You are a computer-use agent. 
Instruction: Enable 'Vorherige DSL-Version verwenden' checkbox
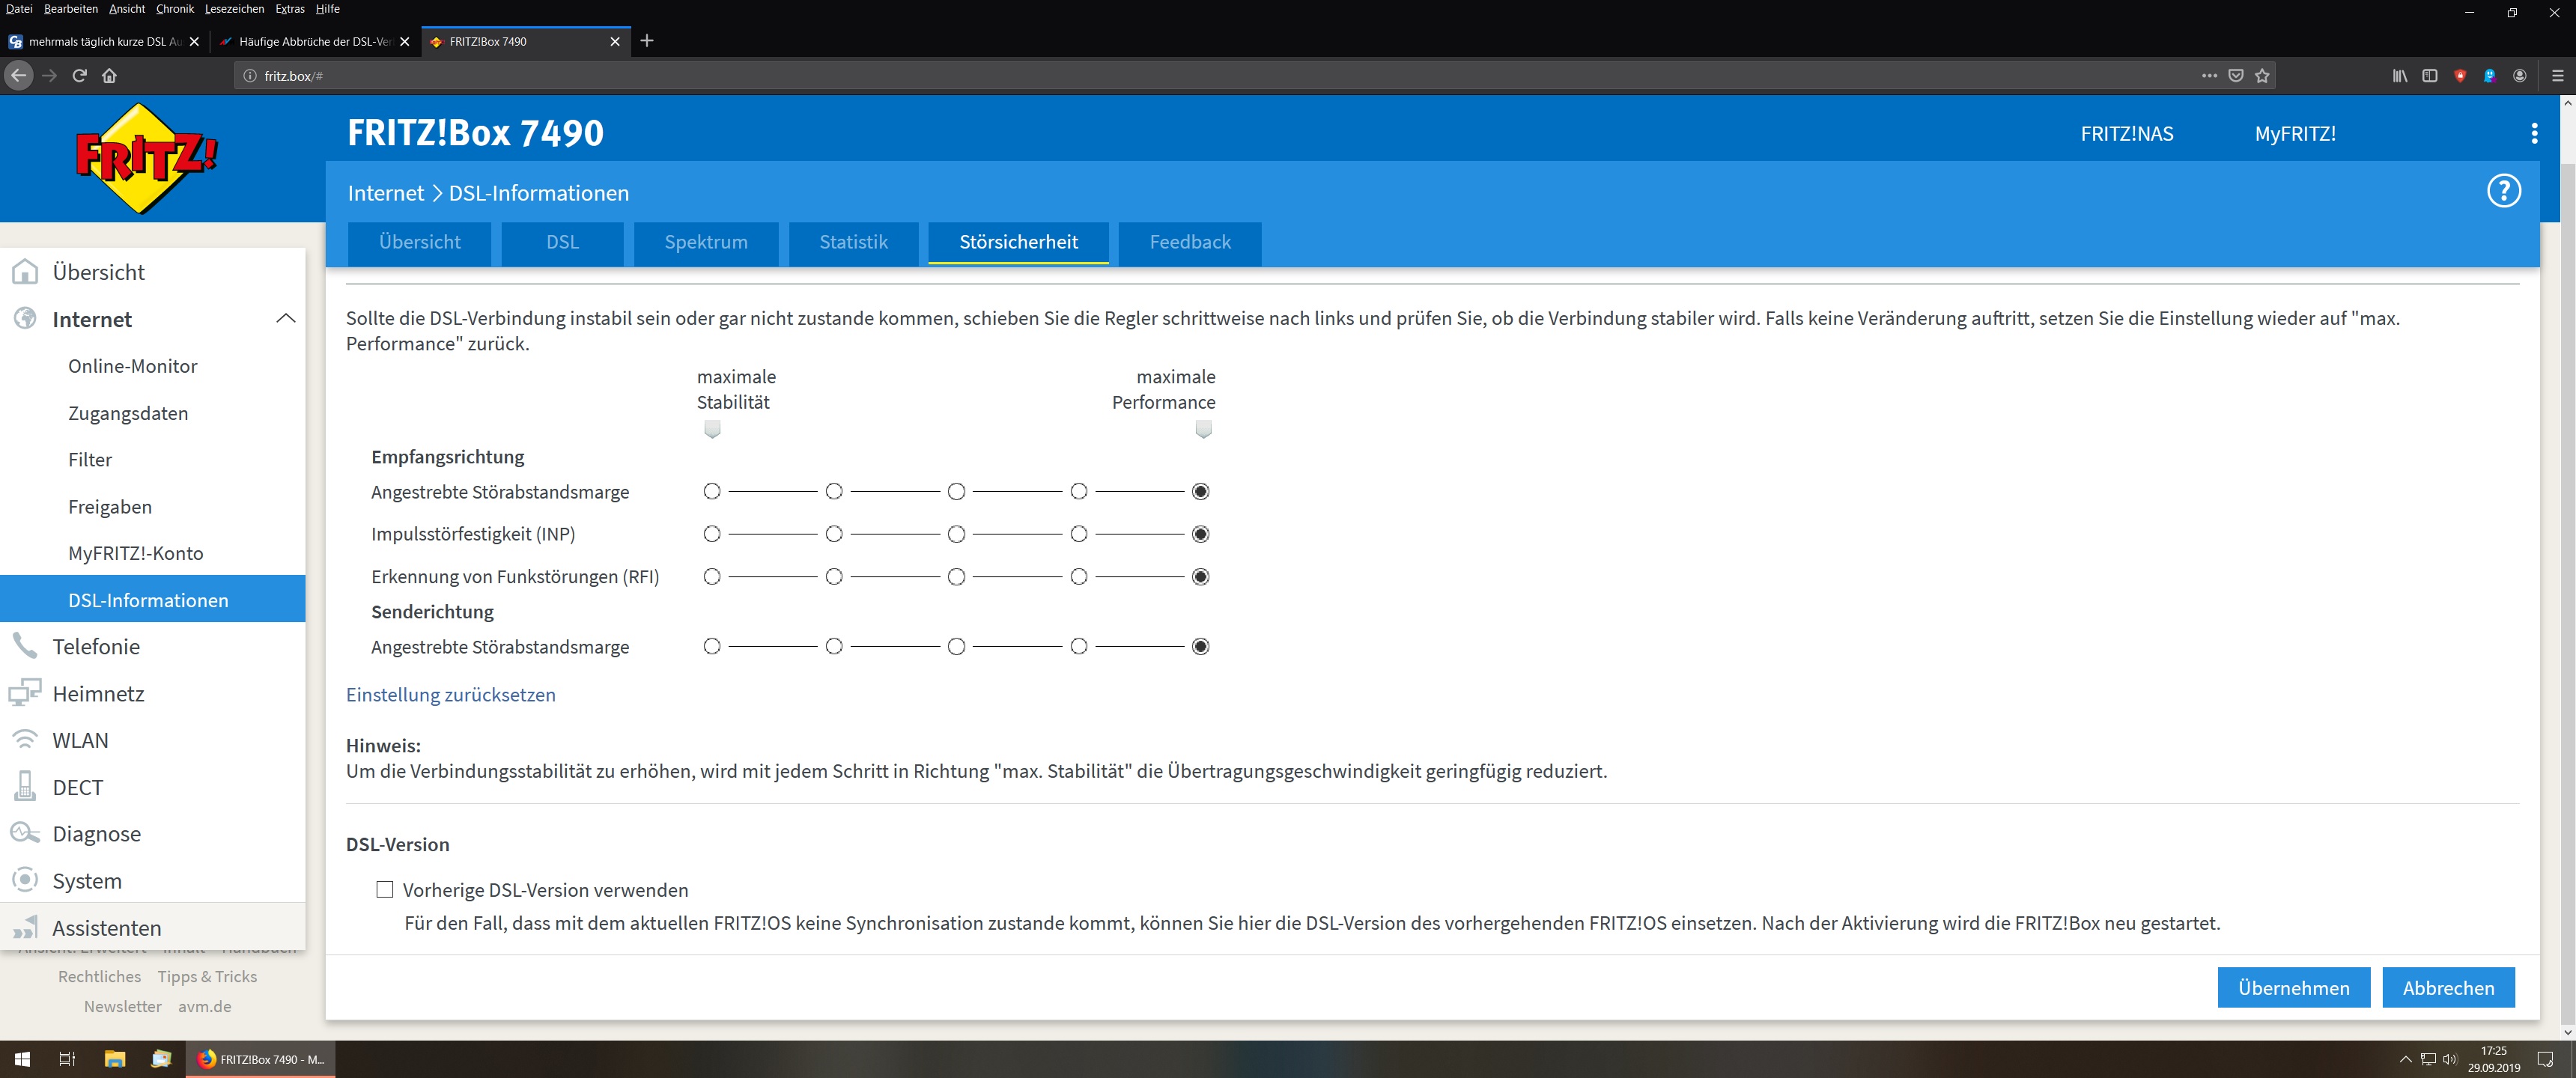pyautogui.click(x=385, y=889)
